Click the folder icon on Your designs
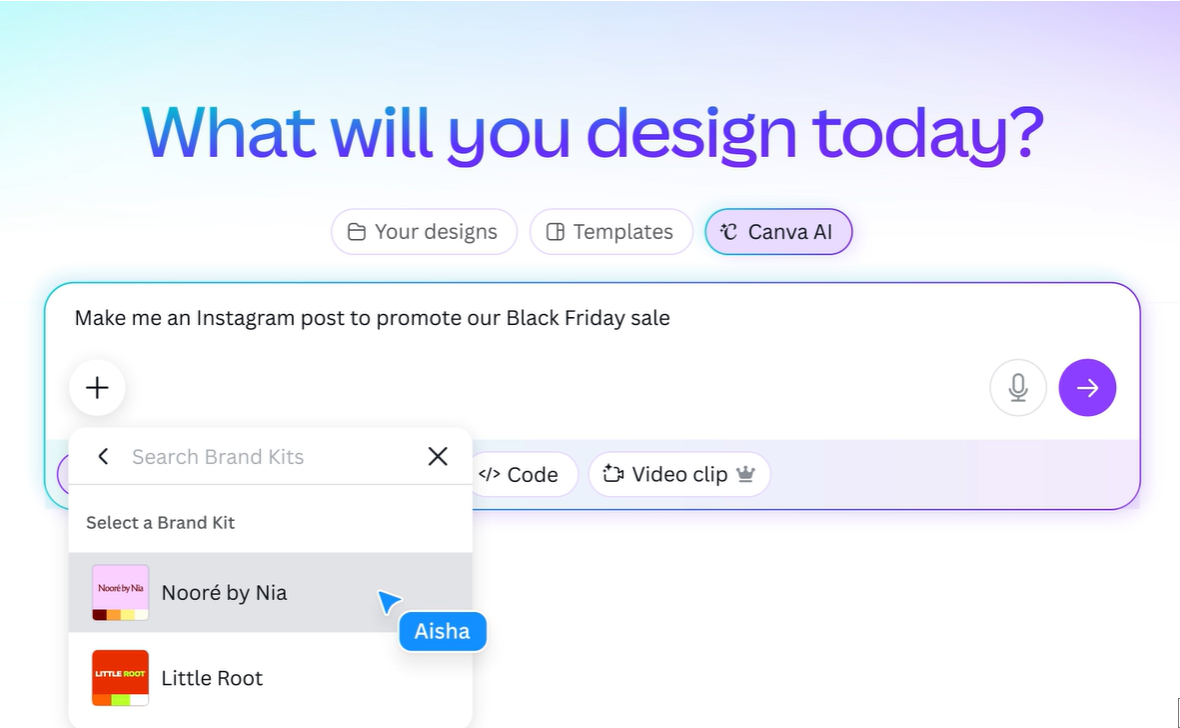Image resolution: width=1180 pixels, height=728 pixels. tap(356, 231)
